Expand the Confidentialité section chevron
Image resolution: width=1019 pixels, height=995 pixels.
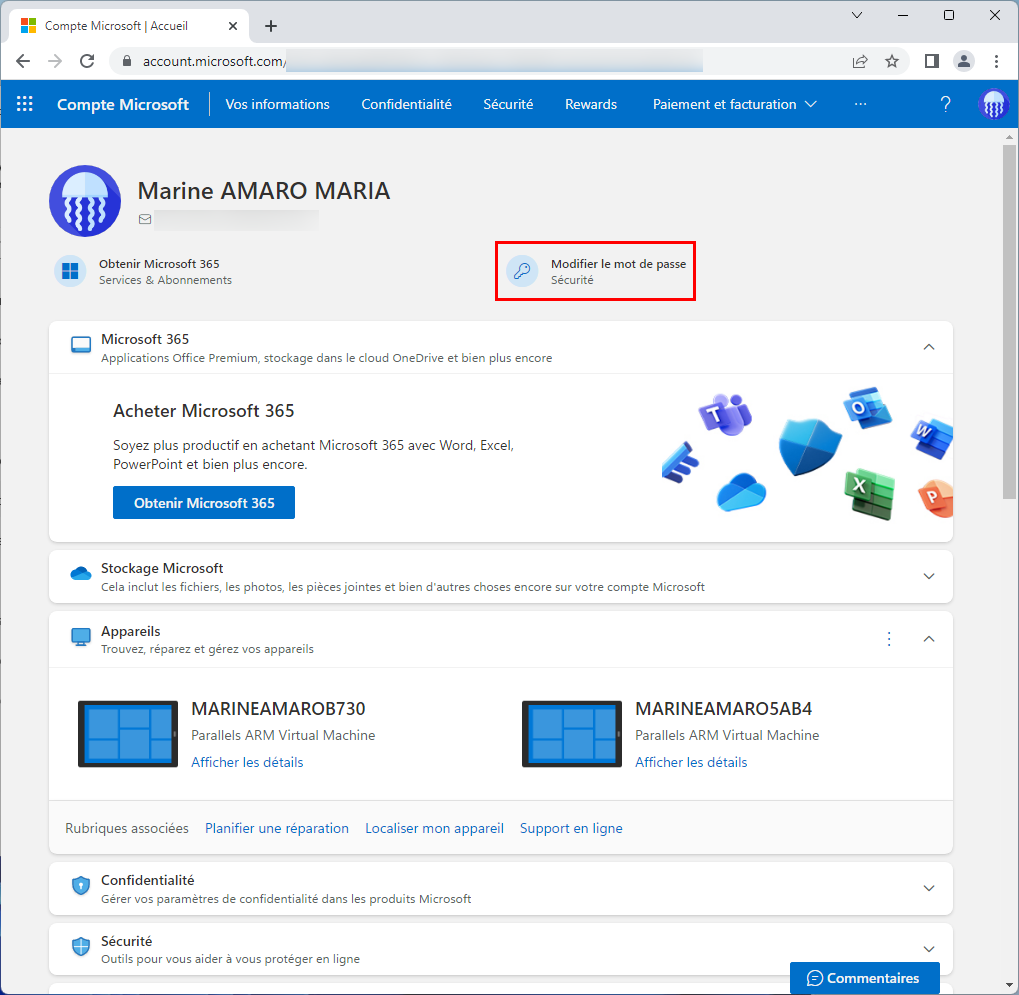click(x=929, y=888)
